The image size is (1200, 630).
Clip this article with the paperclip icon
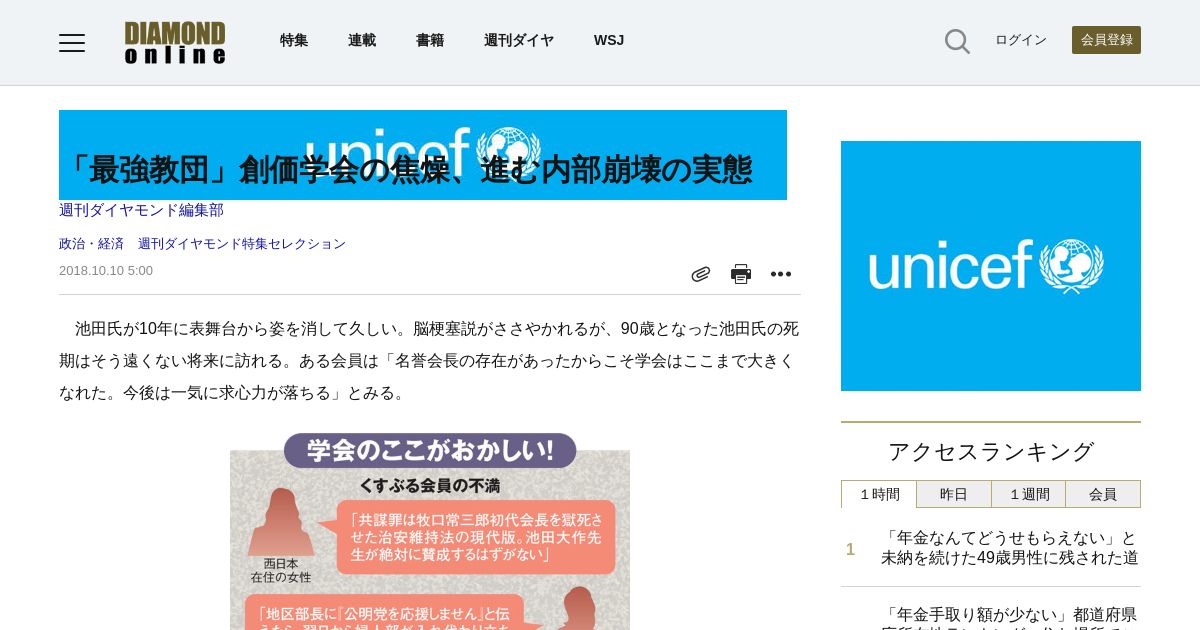[x=701, y=274]
